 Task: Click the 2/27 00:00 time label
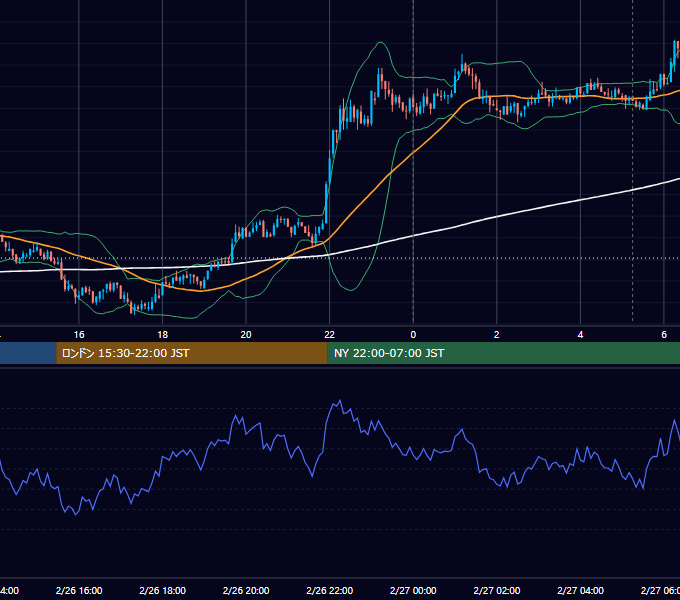pyautogui.click(x=413, y=590)
